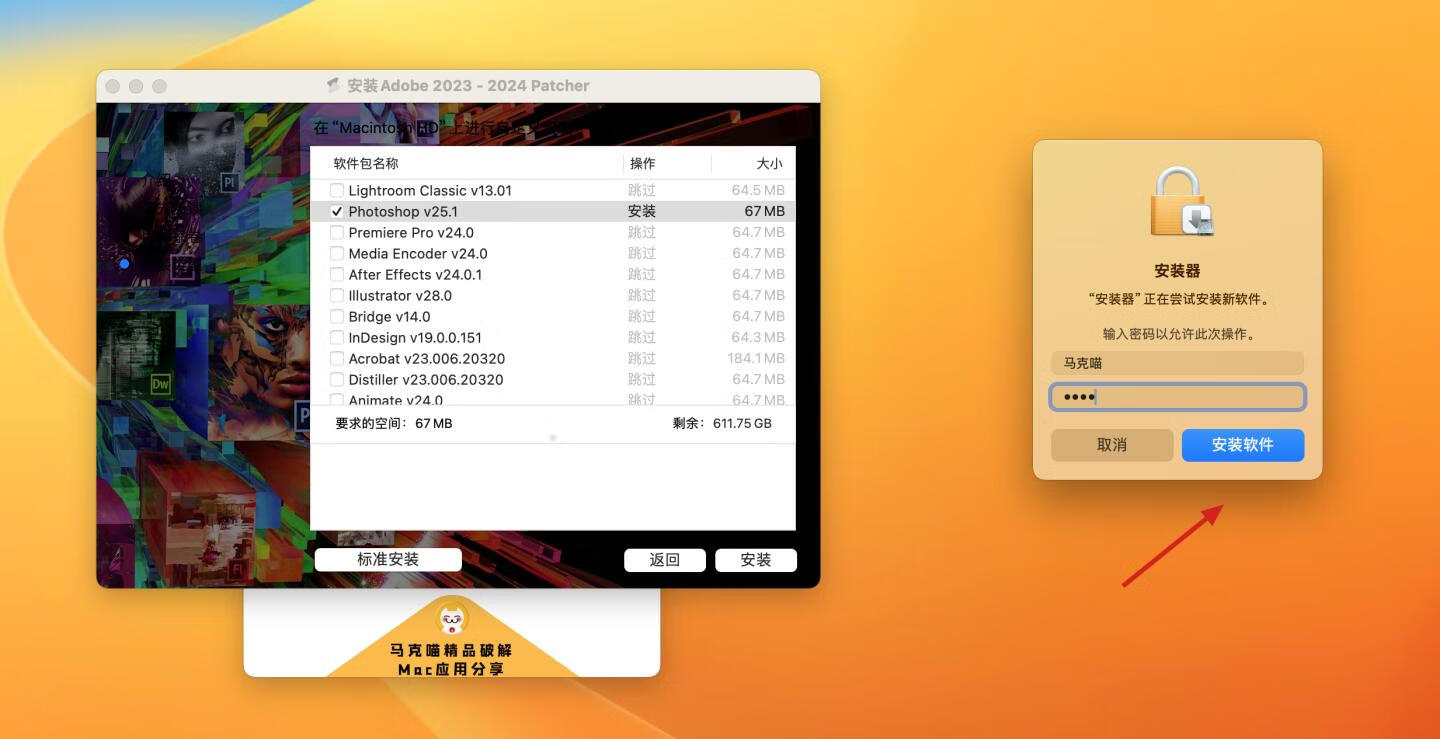Image resolution: width=1440 pixels, height=739 pixels.
Task: Click the 184.1 MB size value for Acrobat
Action: pos(756,358)
